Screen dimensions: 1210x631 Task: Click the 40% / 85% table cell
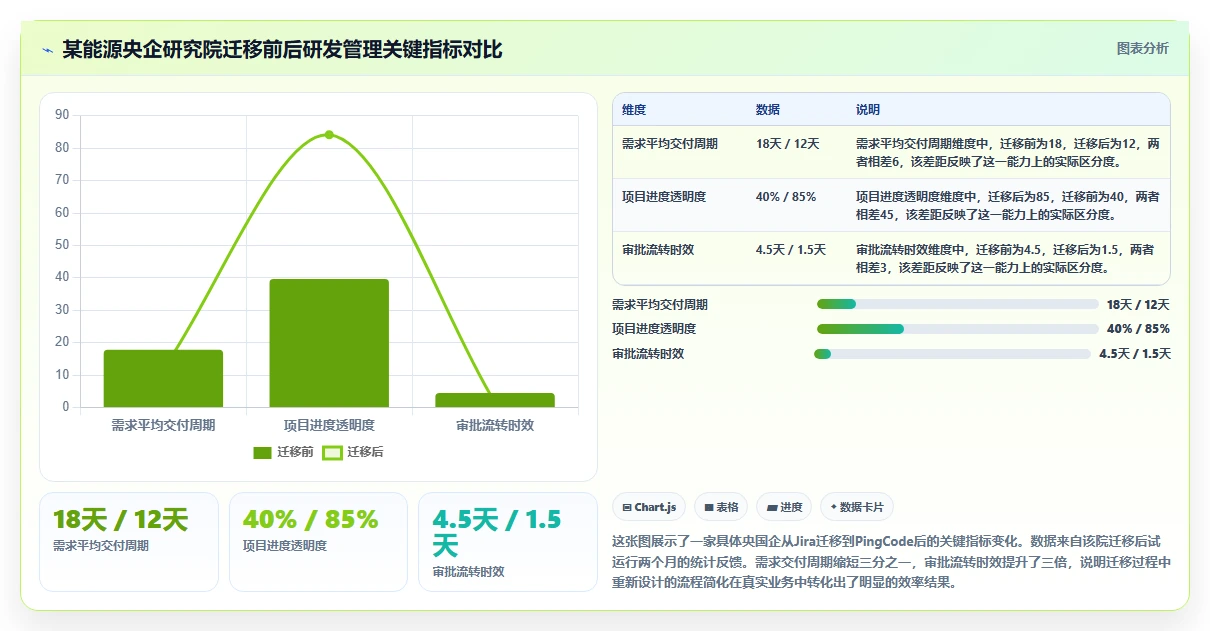click(x=786, y=197)
